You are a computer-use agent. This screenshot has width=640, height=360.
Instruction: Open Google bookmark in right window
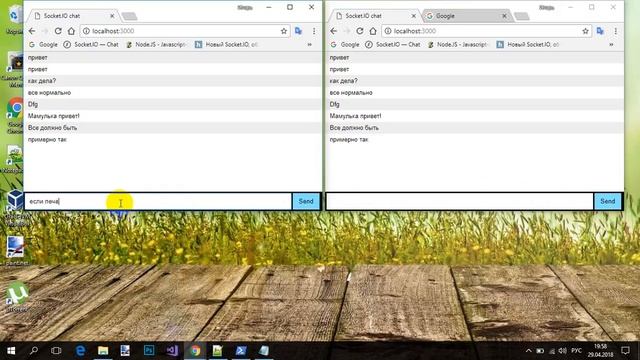345,44
